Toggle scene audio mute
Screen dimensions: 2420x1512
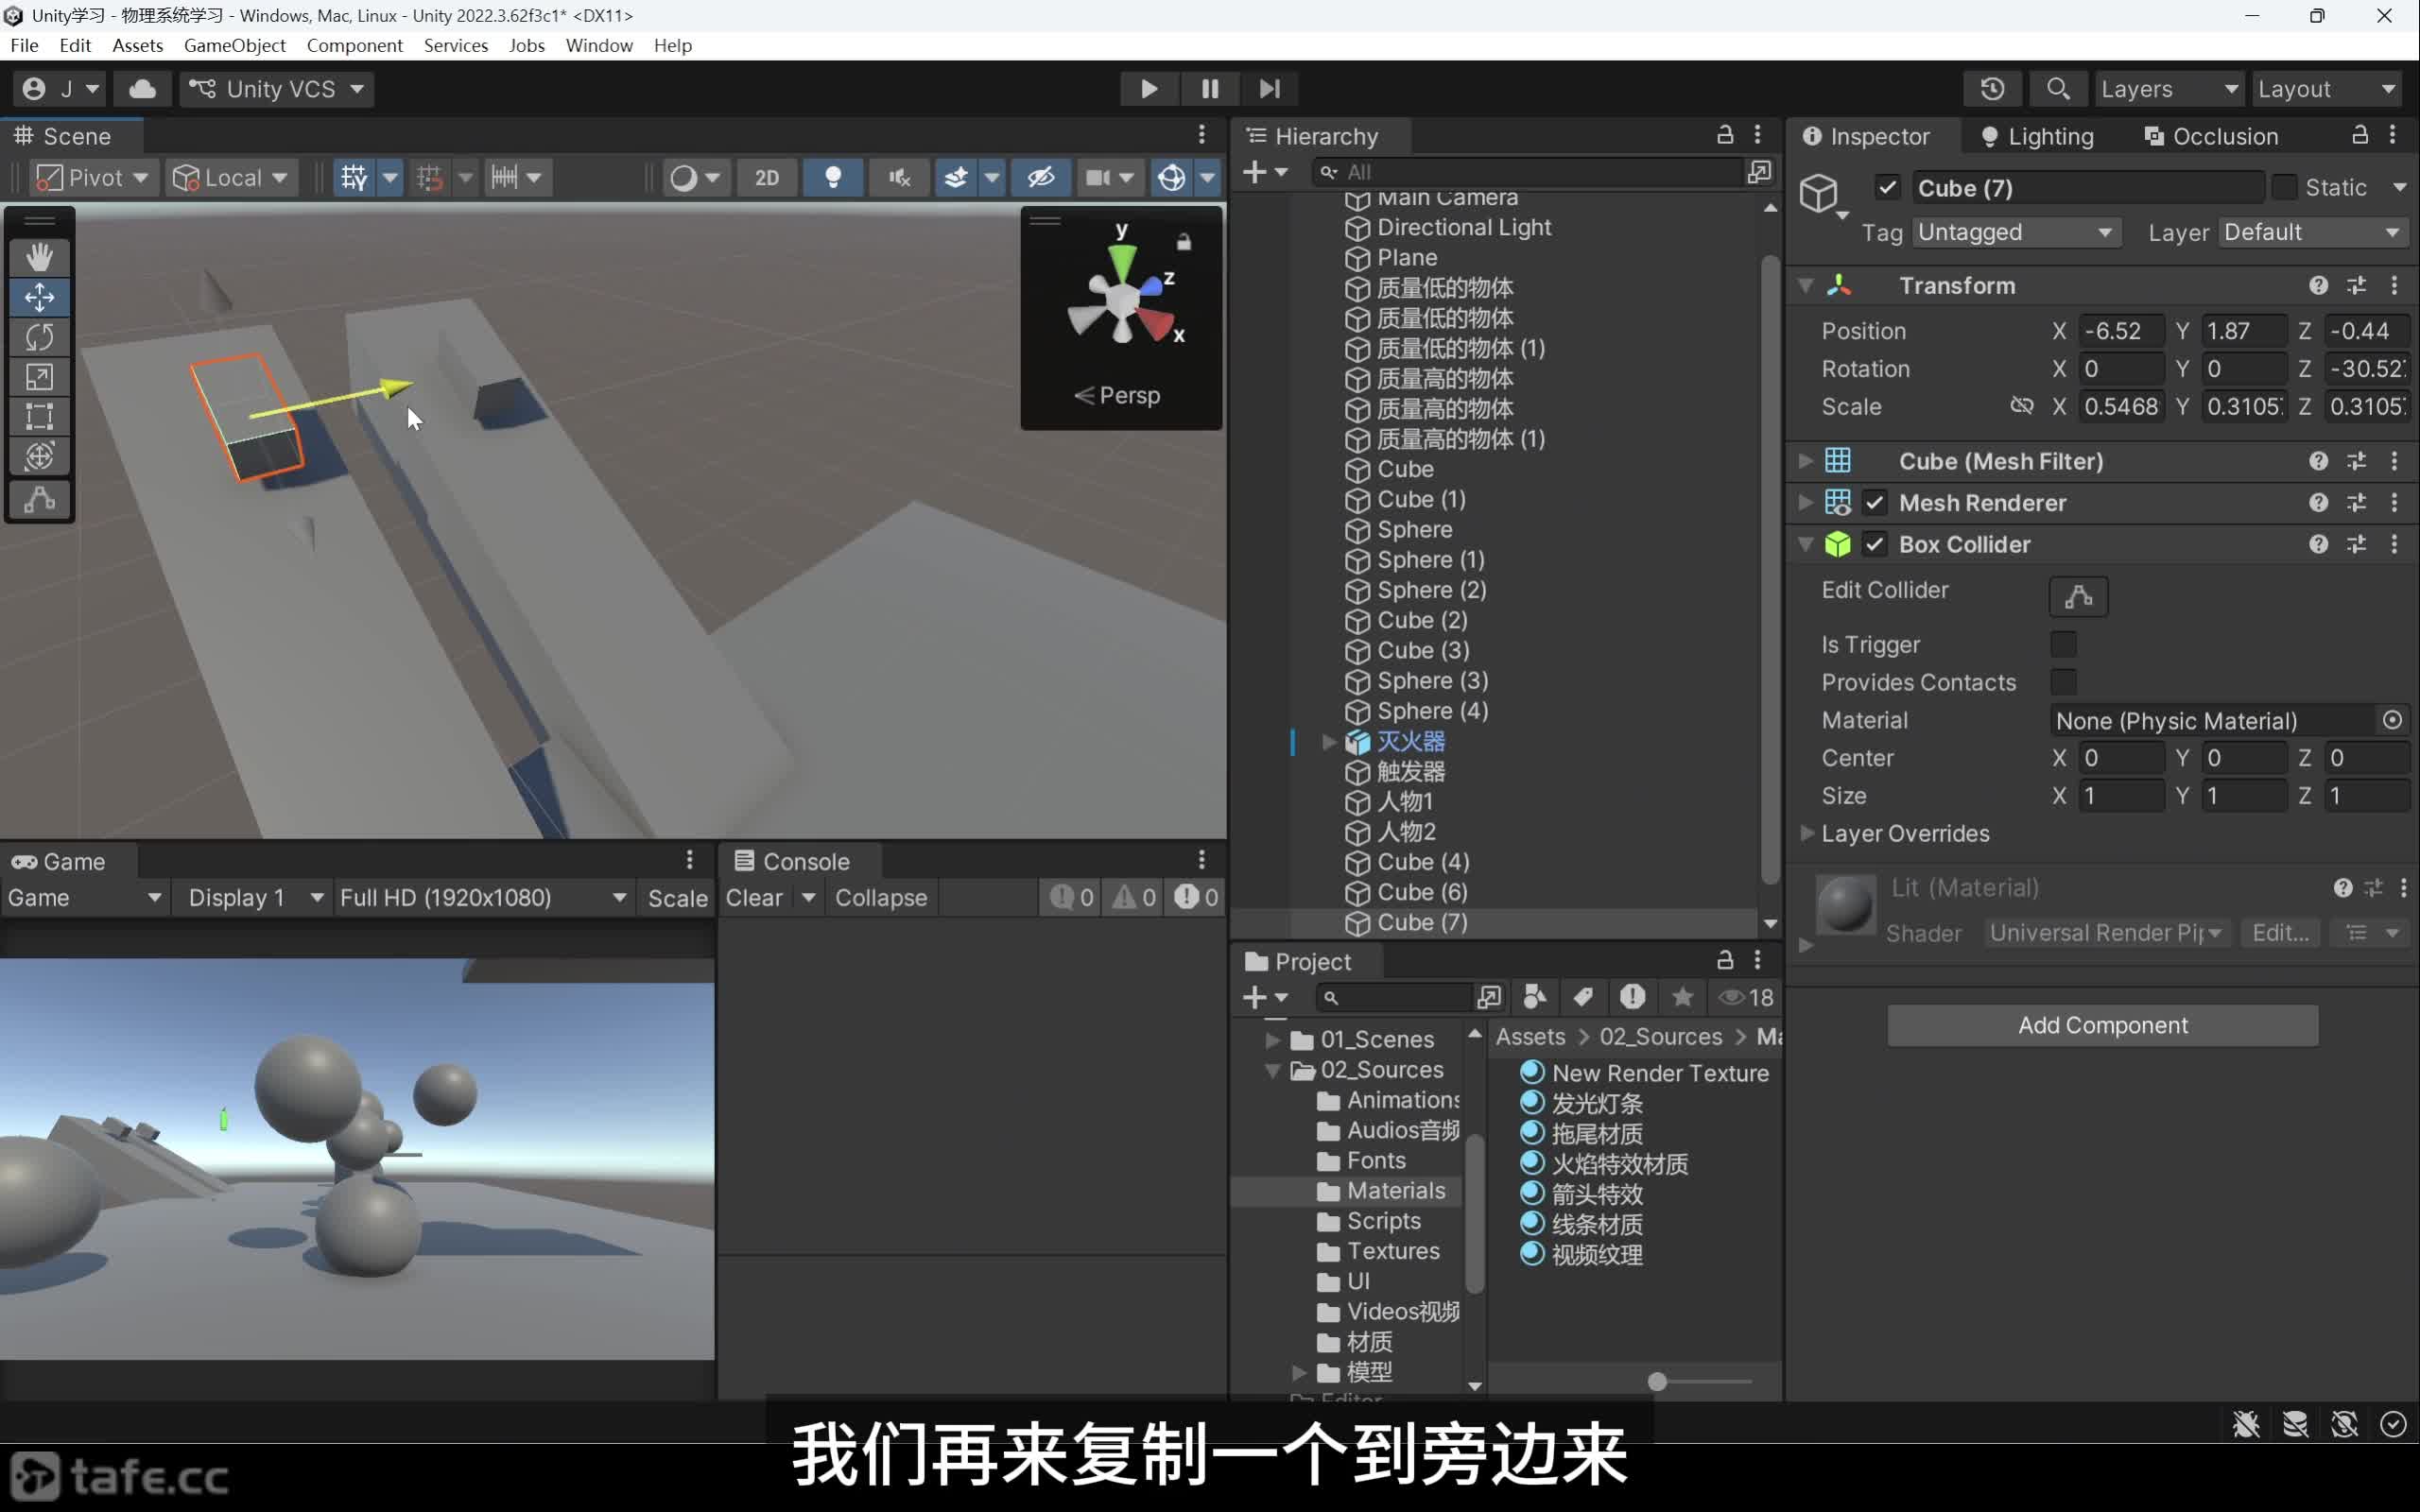[x=898, y=178]
